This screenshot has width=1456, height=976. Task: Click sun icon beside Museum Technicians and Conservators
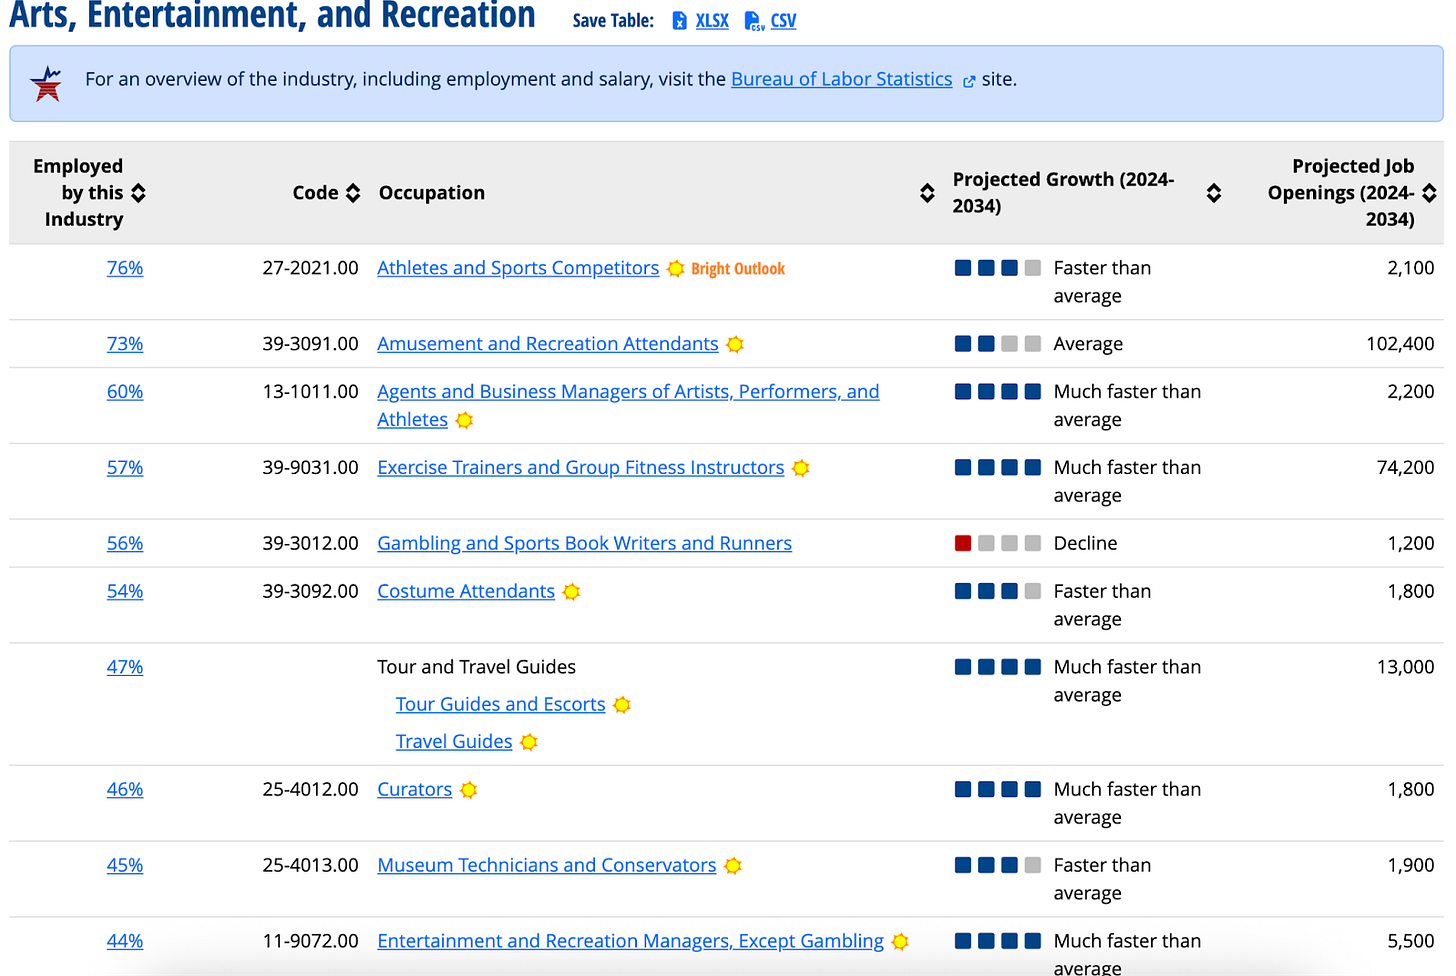(x=733, y=866)
